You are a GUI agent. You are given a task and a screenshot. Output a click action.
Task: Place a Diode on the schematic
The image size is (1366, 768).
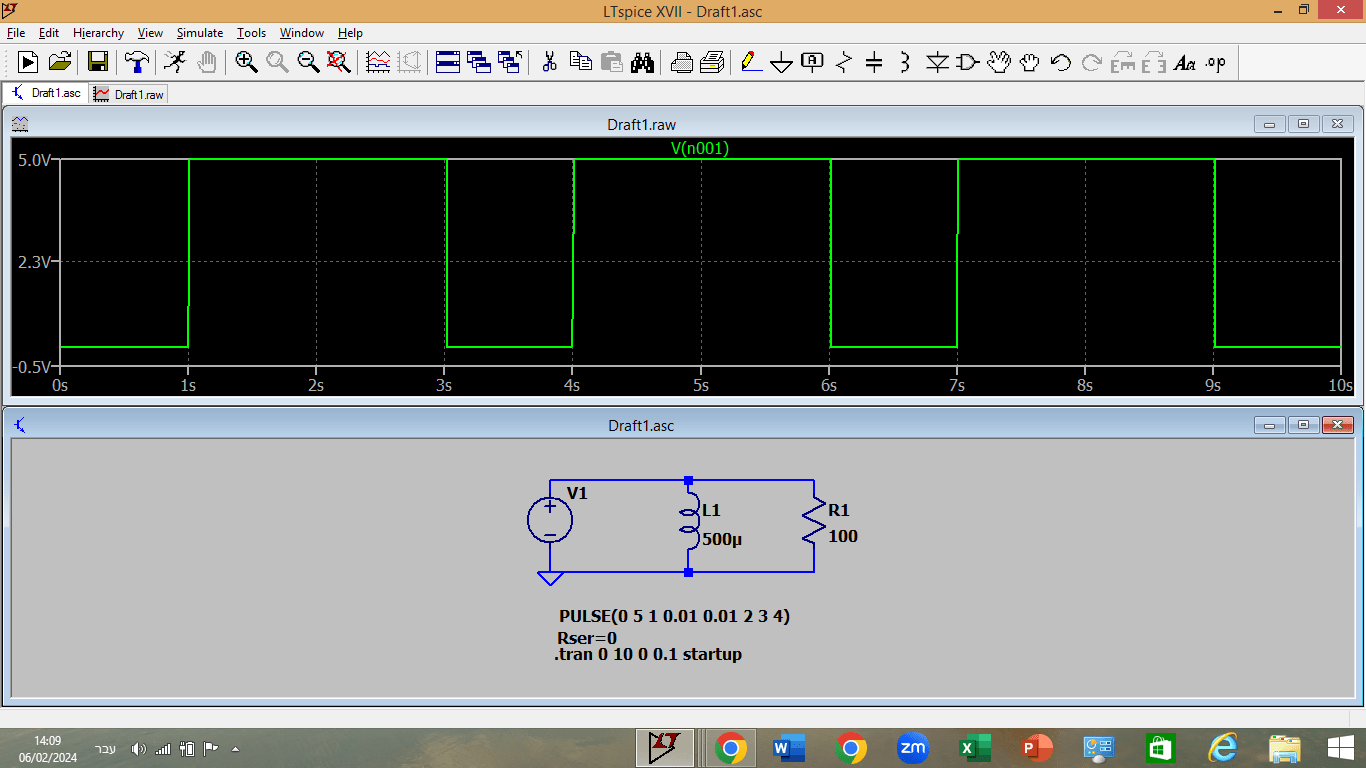[935, 61]
